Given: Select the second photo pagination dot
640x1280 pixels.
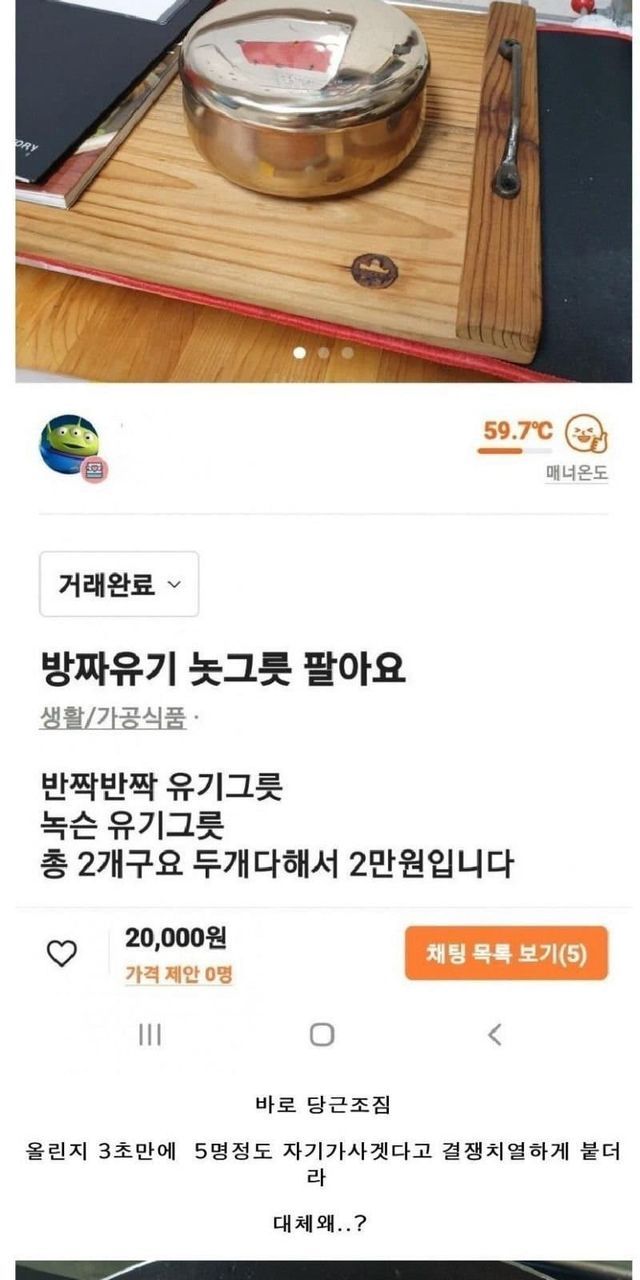Looking at the screenshot, I should click(322, 352).
